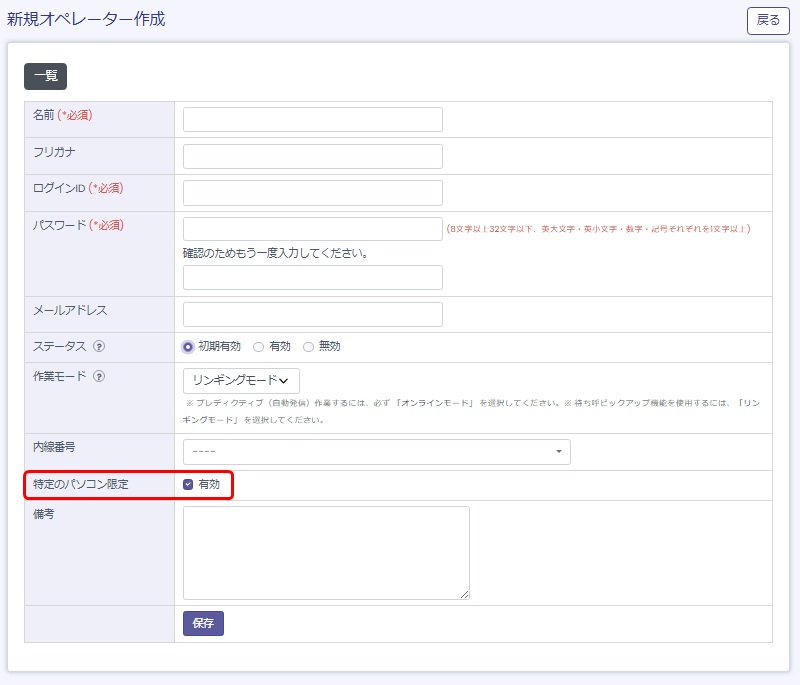Click the password confirmation input field

click(312, 277)
